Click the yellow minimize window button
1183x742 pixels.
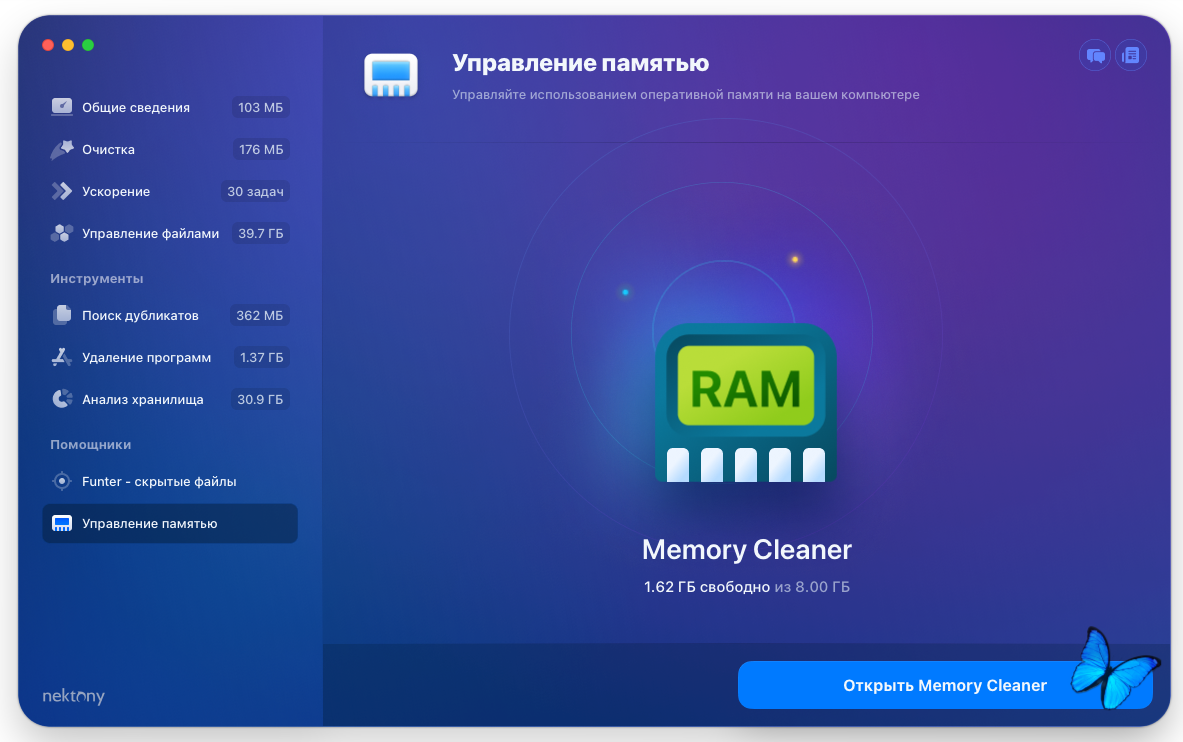68,45
